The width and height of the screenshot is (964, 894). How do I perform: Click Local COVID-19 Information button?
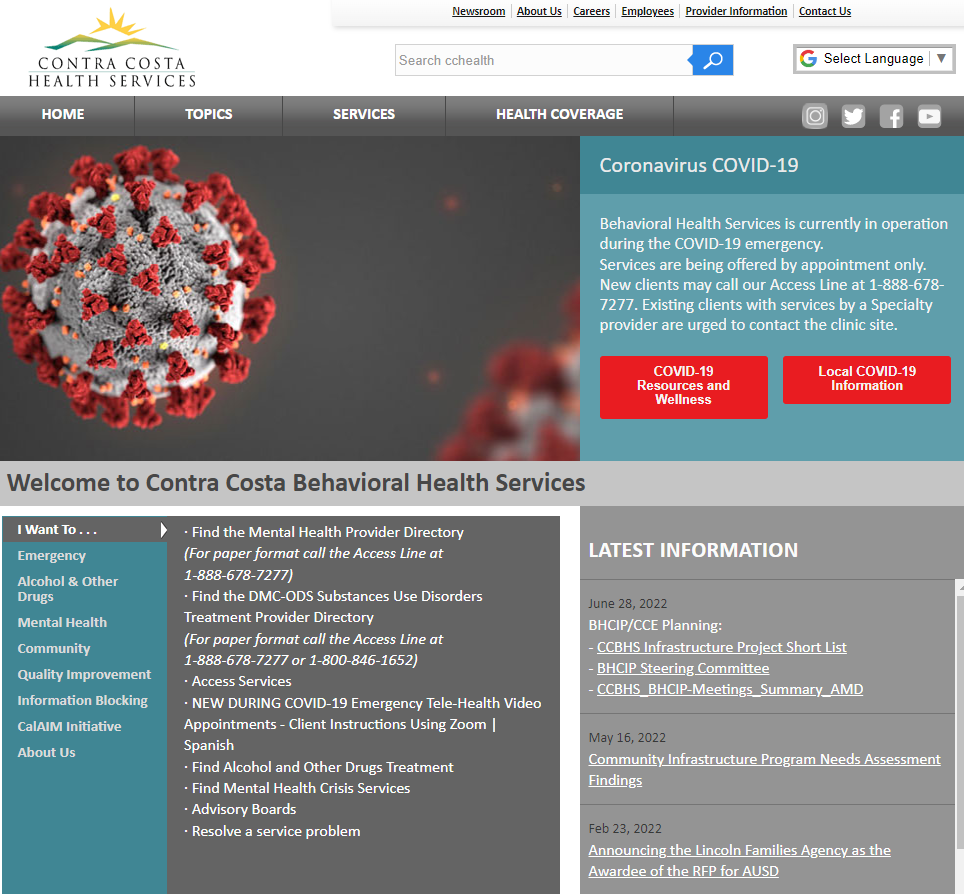pos(867,379)
